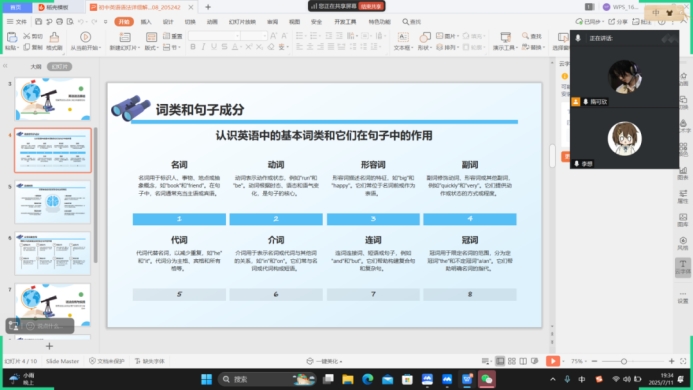Open the font name combo box
This screenshot has height=390, width=693.
214,35
